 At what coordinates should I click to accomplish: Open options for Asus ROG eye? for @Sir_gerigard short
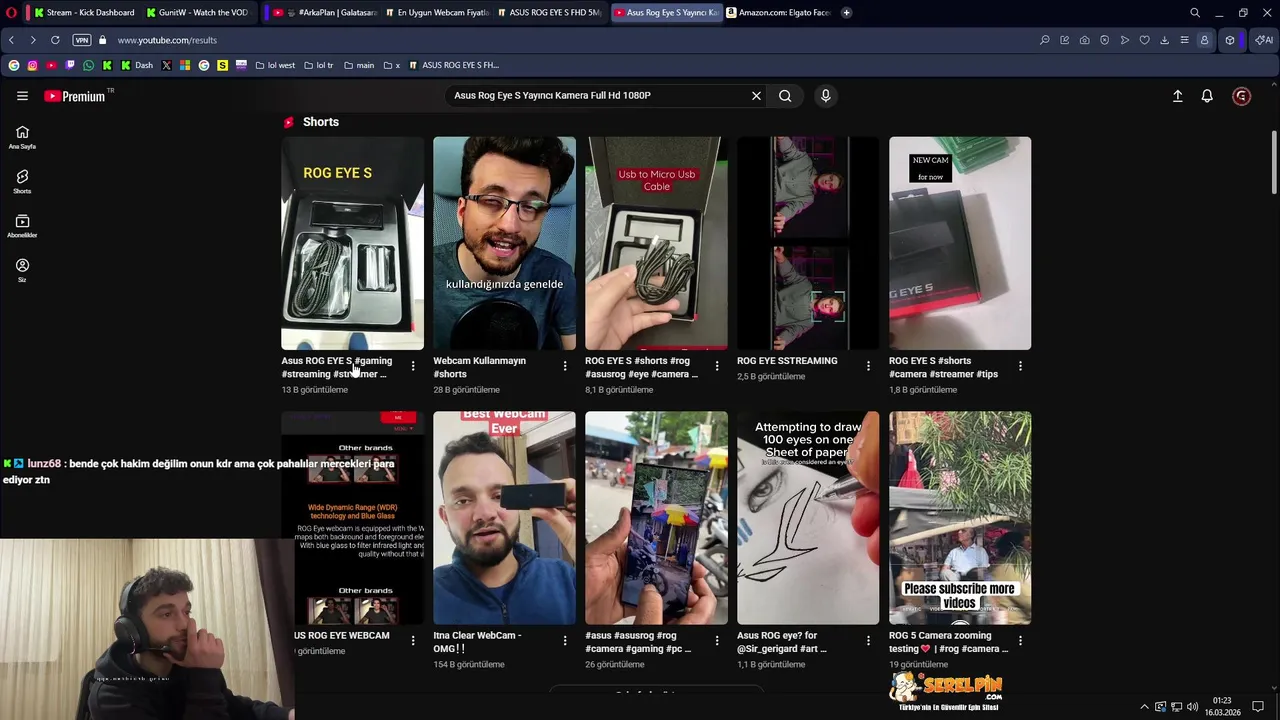coord(868,641)
